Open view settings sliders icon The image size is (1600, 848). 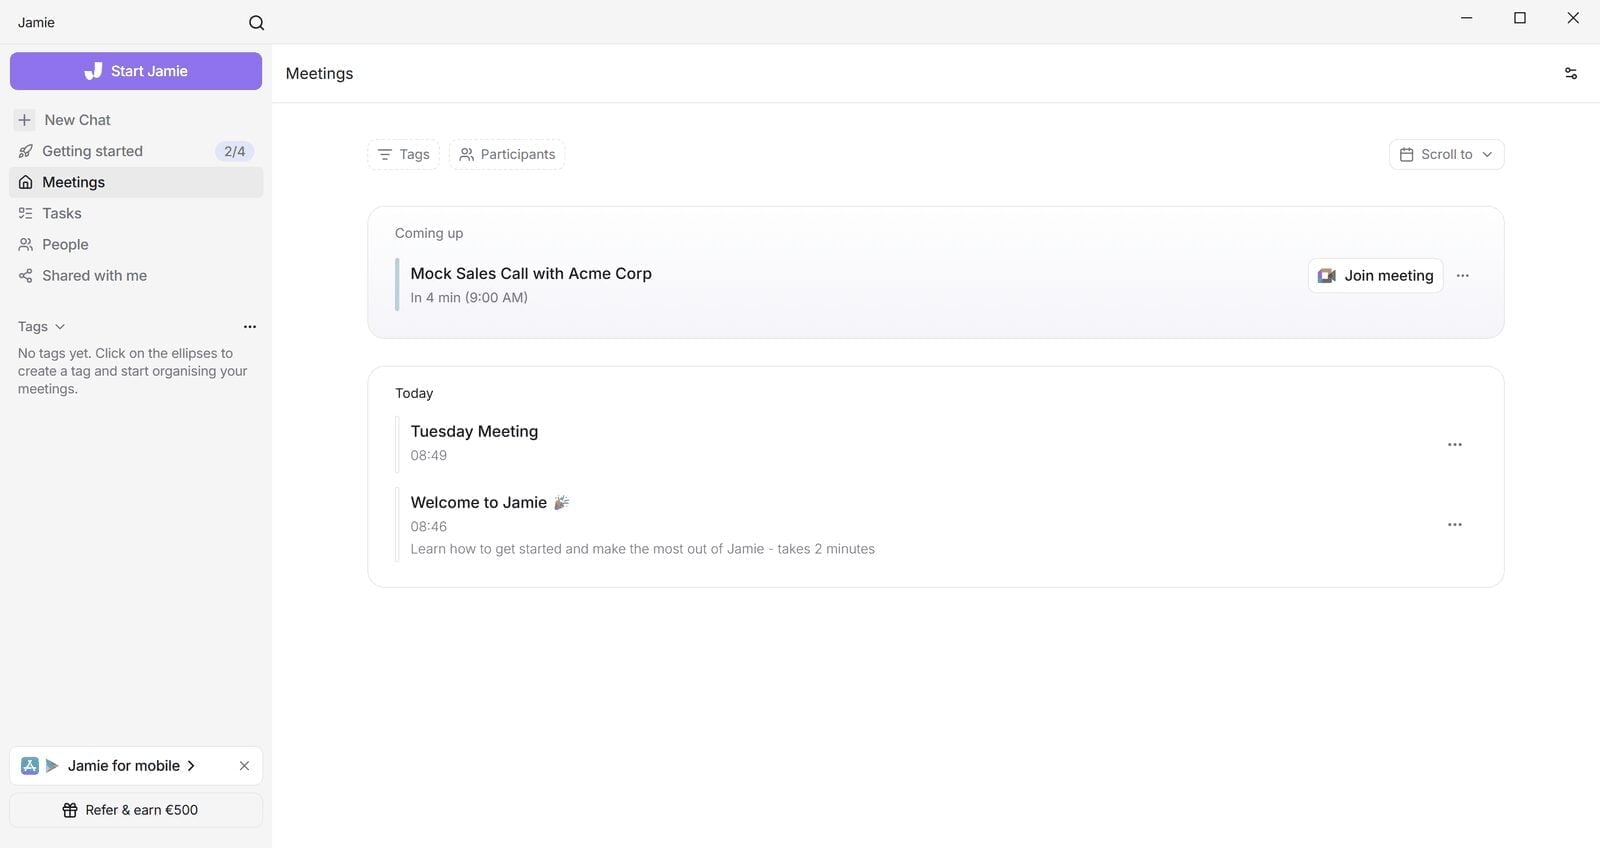[x=1571, y=73]
